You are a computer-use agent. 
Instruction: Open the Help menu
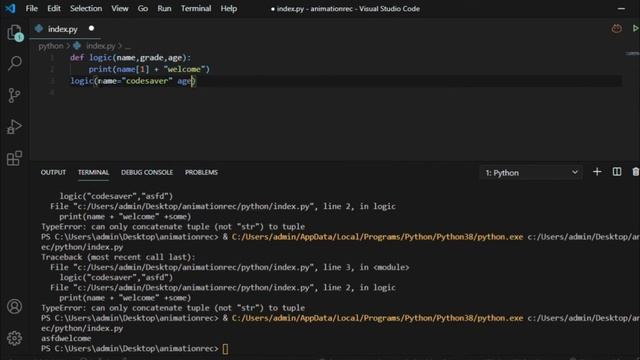(x=229, y=9)
